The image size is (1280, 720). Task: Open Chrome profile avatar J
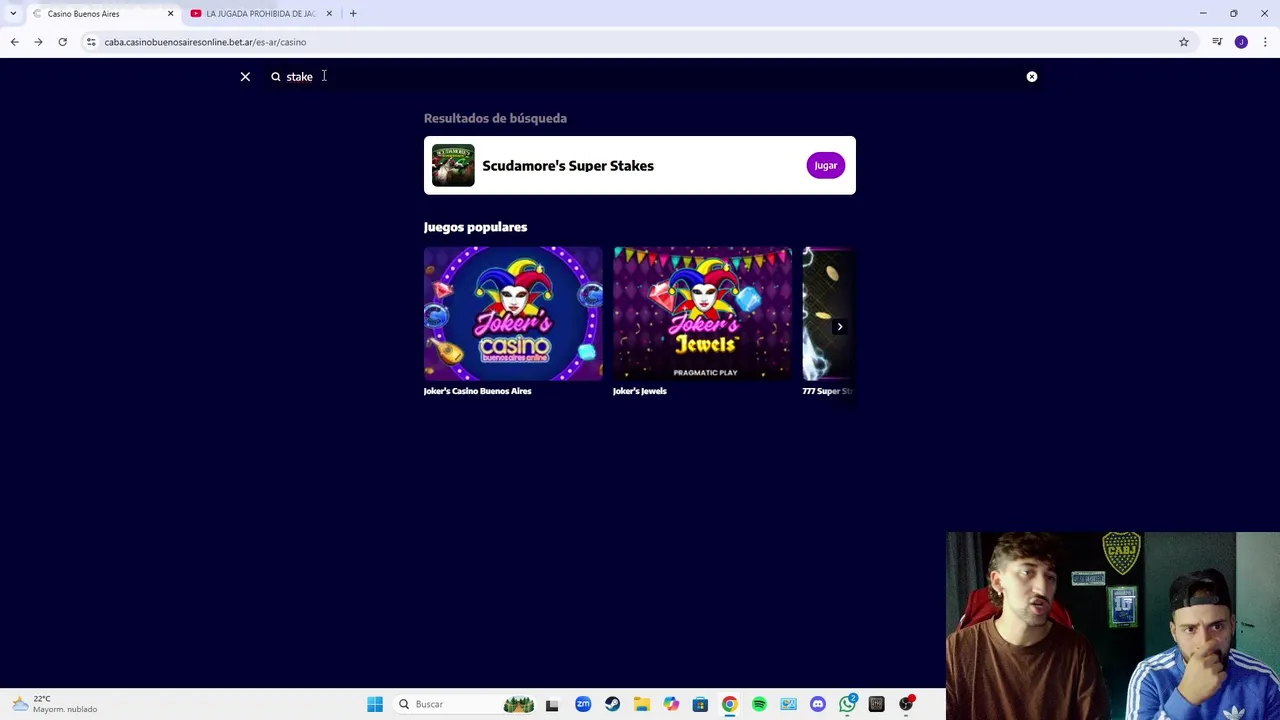click(1241, 42)
